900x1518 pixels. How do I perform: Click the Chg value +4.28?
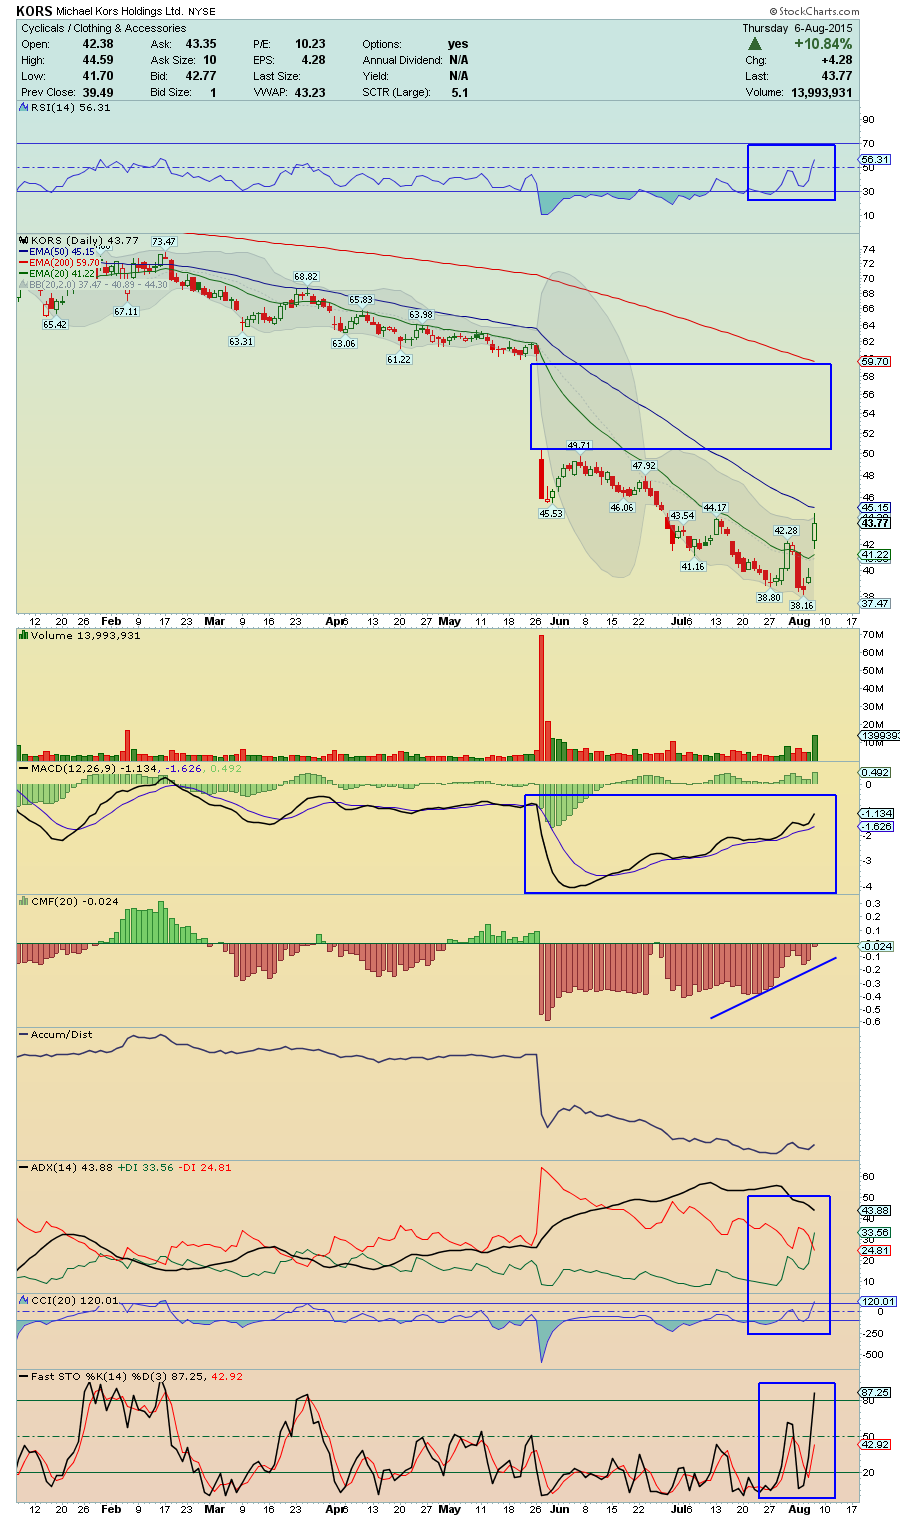[836, 60]
